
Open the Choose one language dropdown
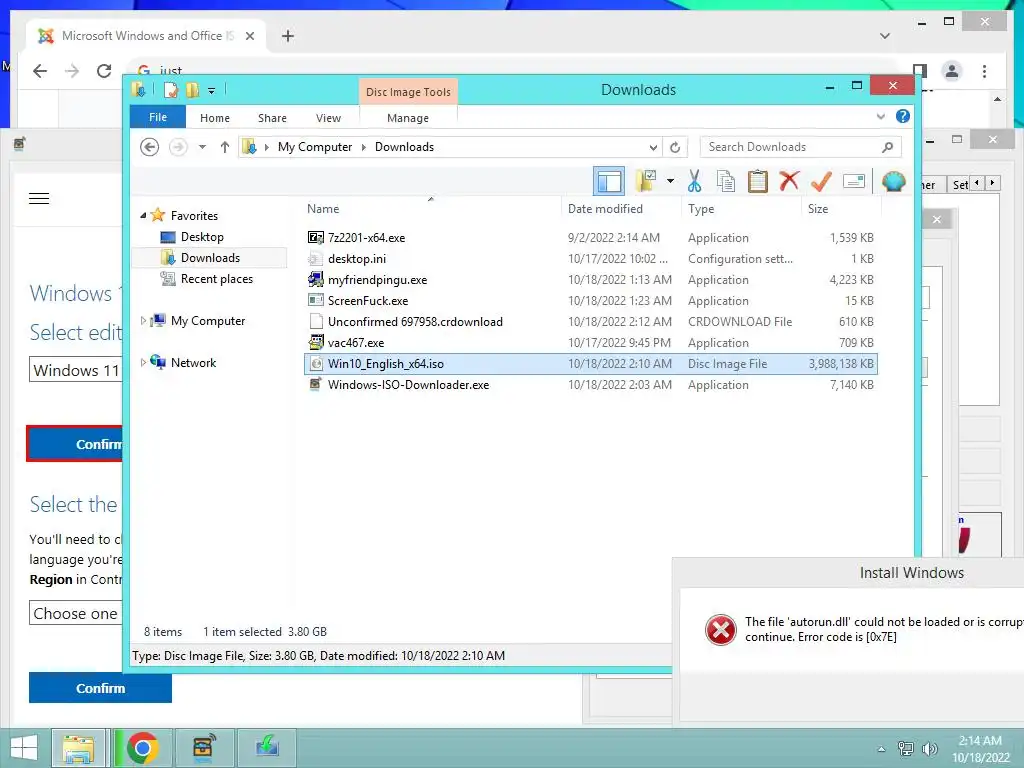(75, 613)
